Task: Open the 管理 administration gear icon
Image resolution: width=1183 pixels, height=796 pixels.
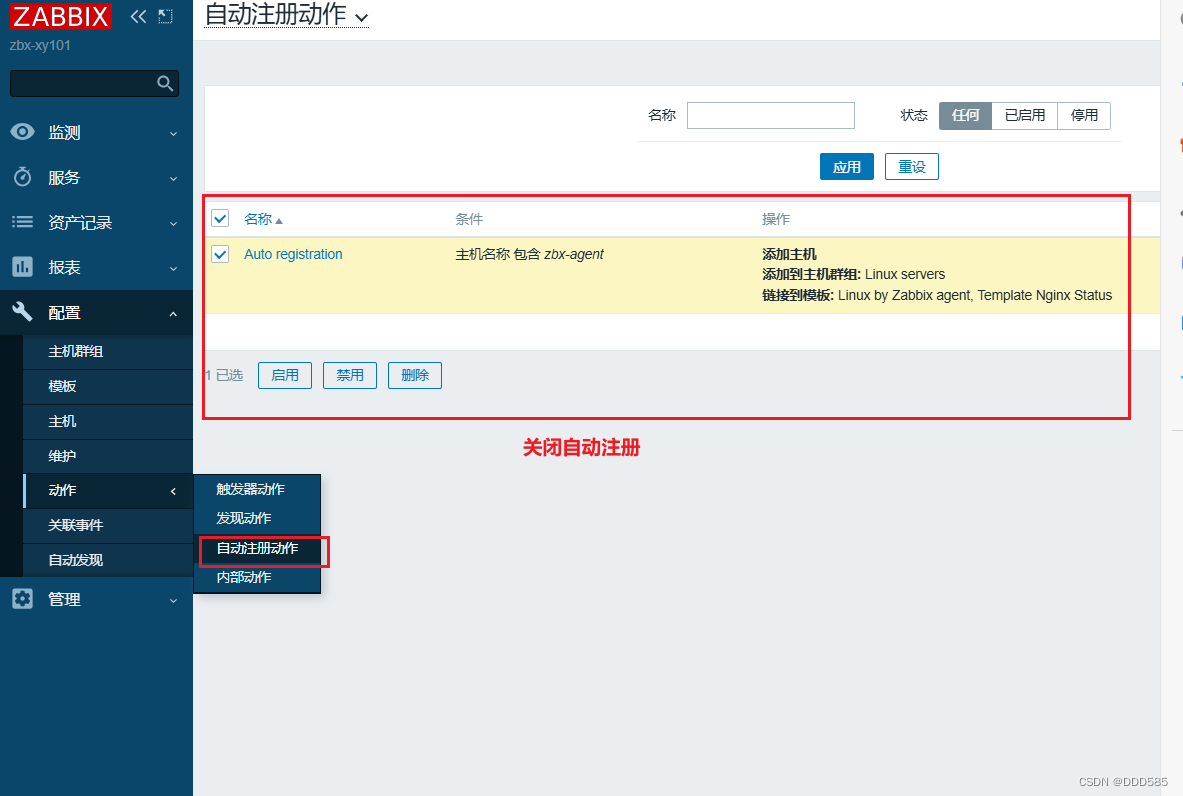Action: pyautogui.click(x=22, y=599)
